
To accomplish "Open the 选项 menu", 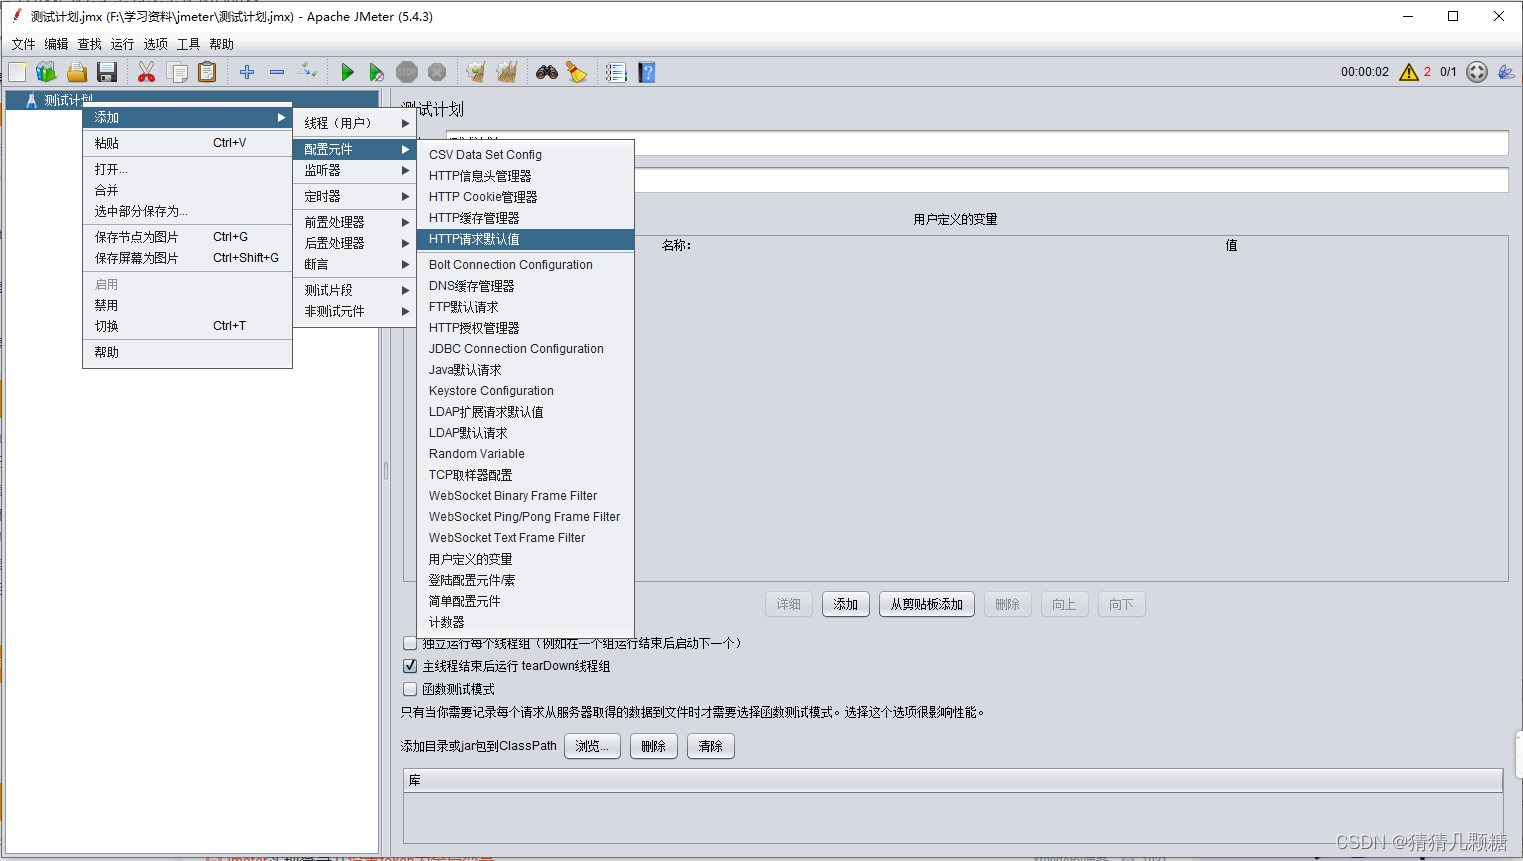I will 156,44.
